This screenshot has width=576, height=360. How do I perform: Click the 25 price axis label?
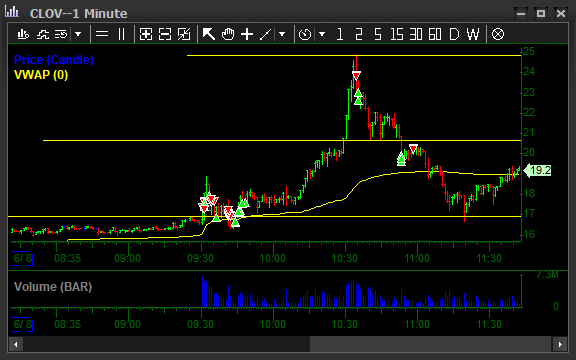[x=529, y=51]
